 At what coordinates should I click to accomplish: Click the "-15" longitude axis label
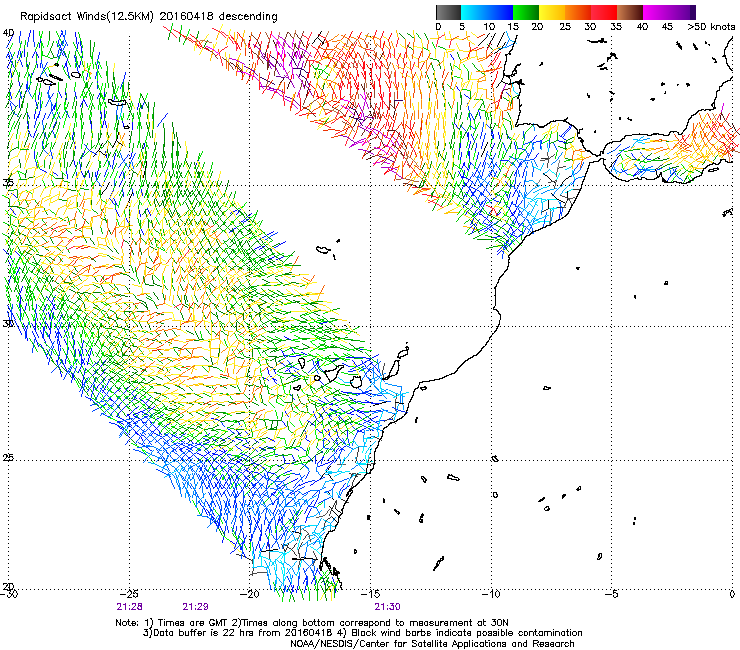click(370, 594)
